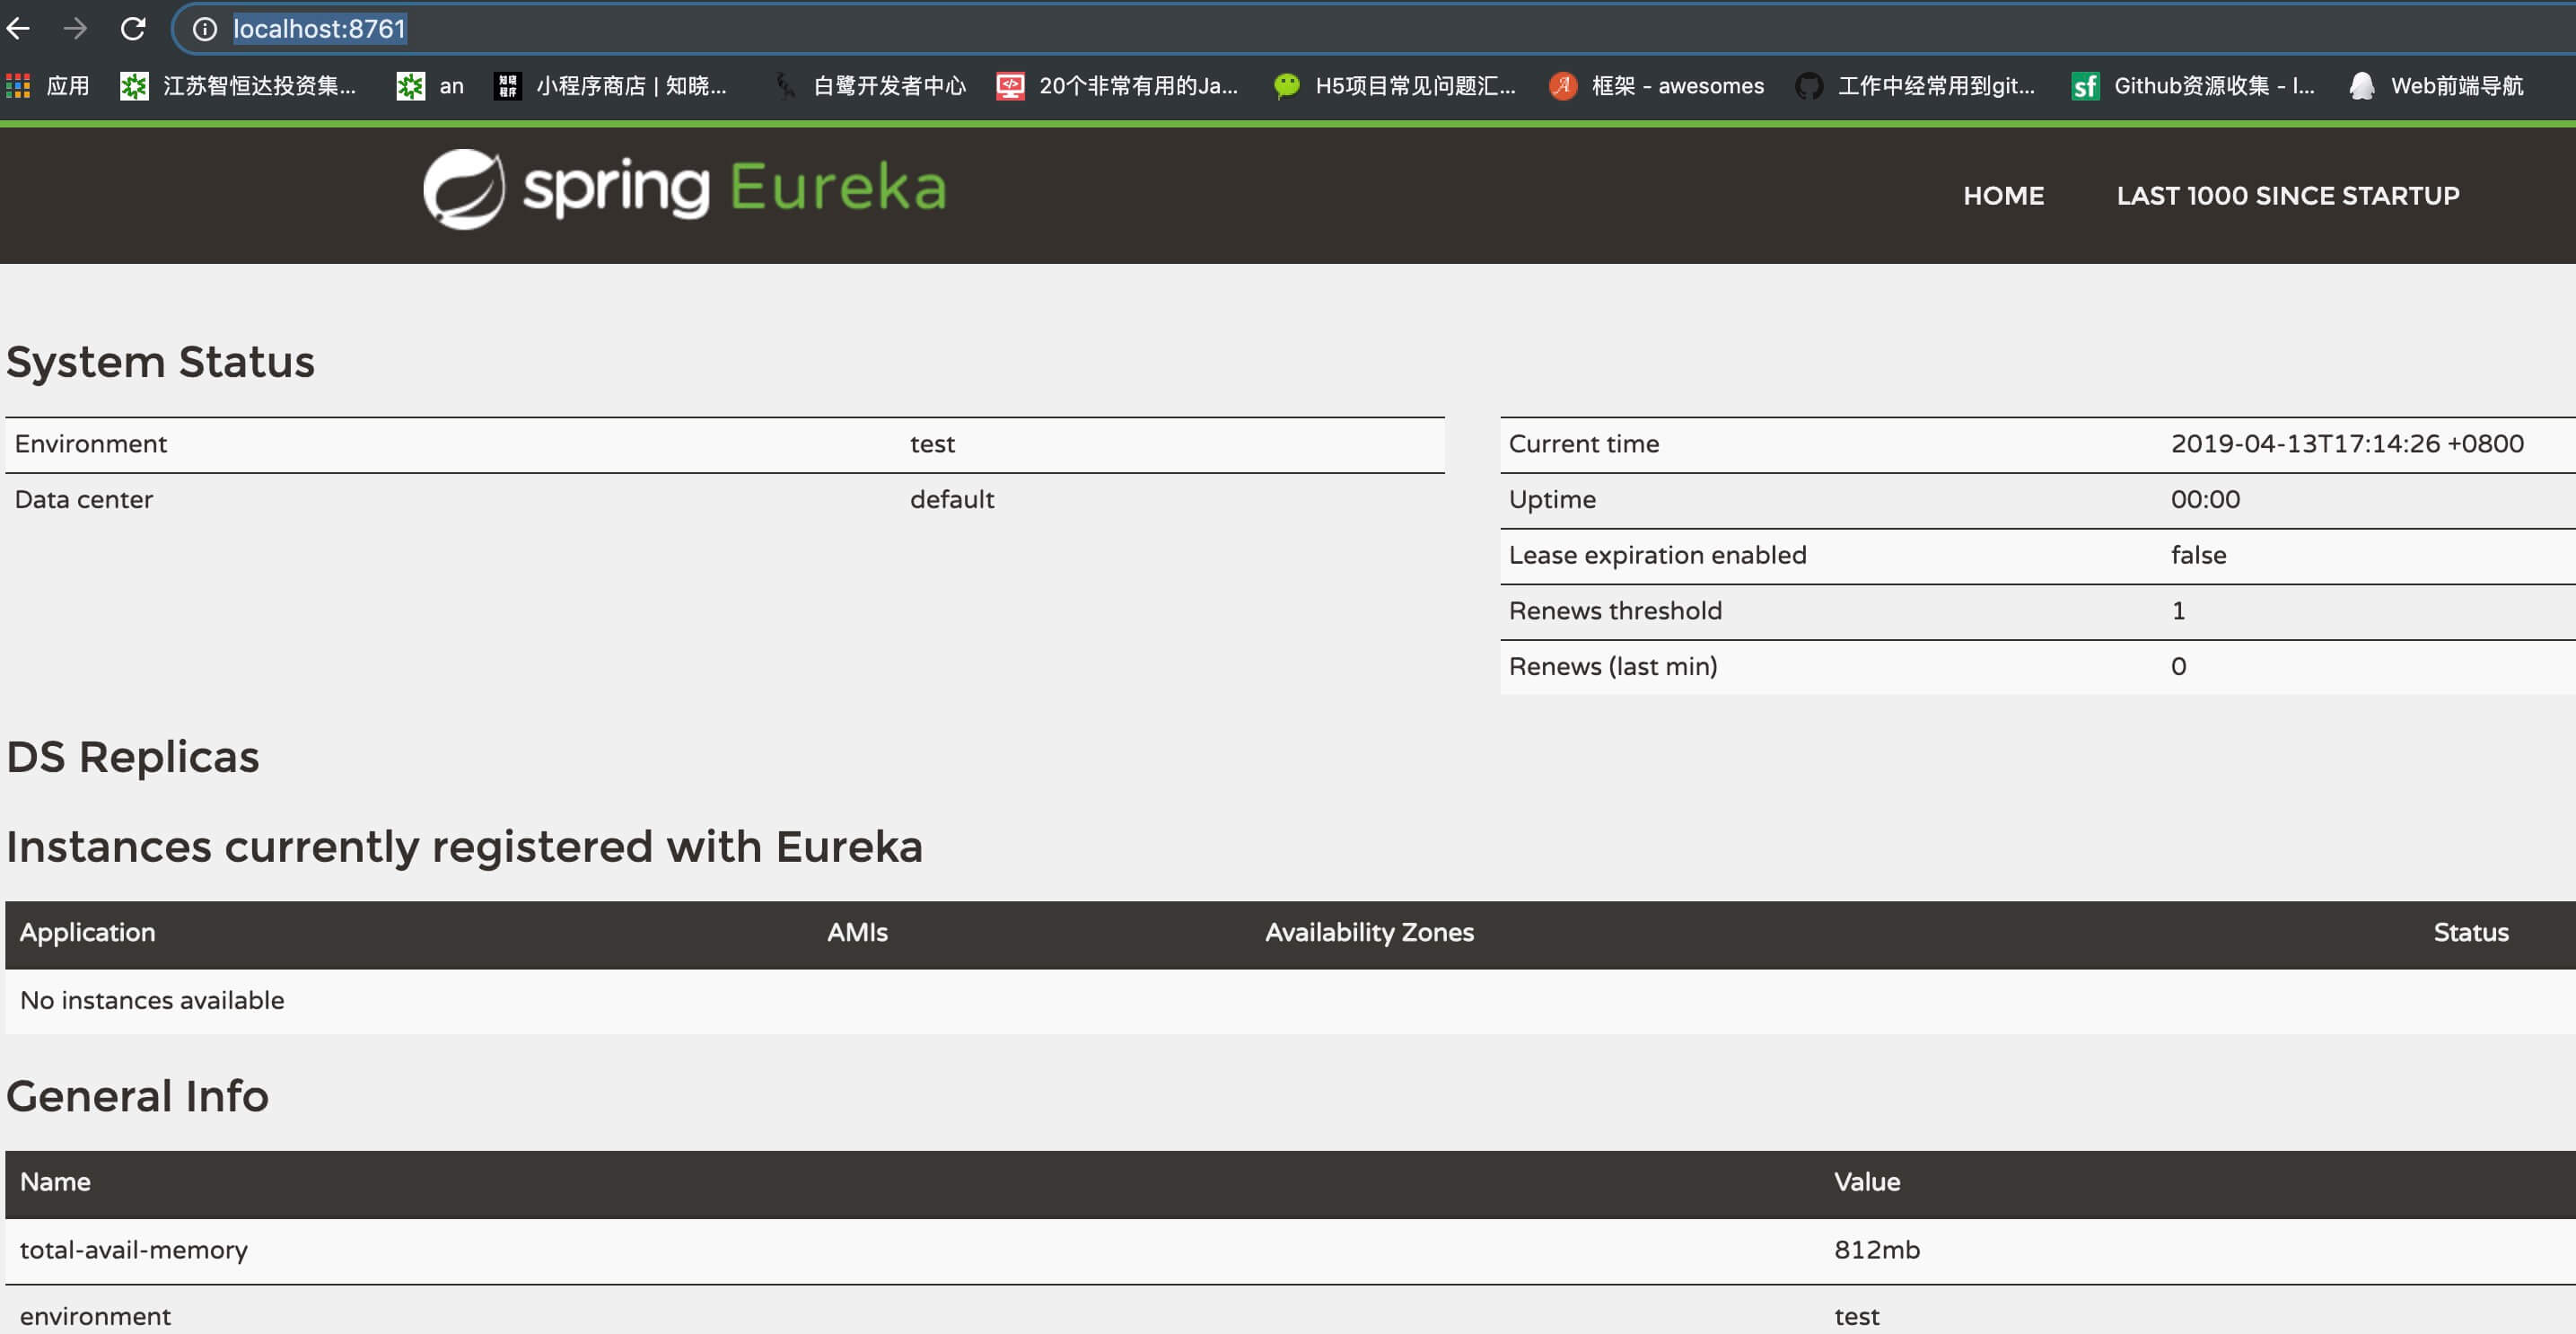The height and width of the screenshot is (1334, 2576).
Task: Click the Data center value 'default'
Action: (952, 500)
